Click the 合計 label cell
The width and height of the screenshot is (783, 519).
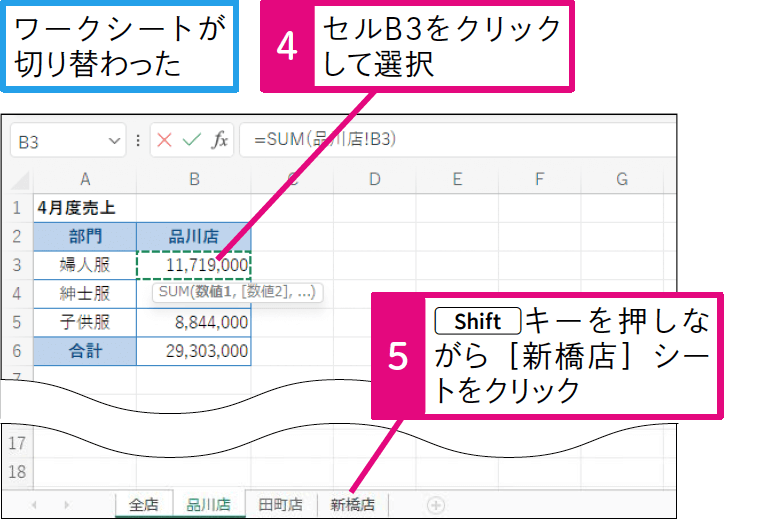85,351
